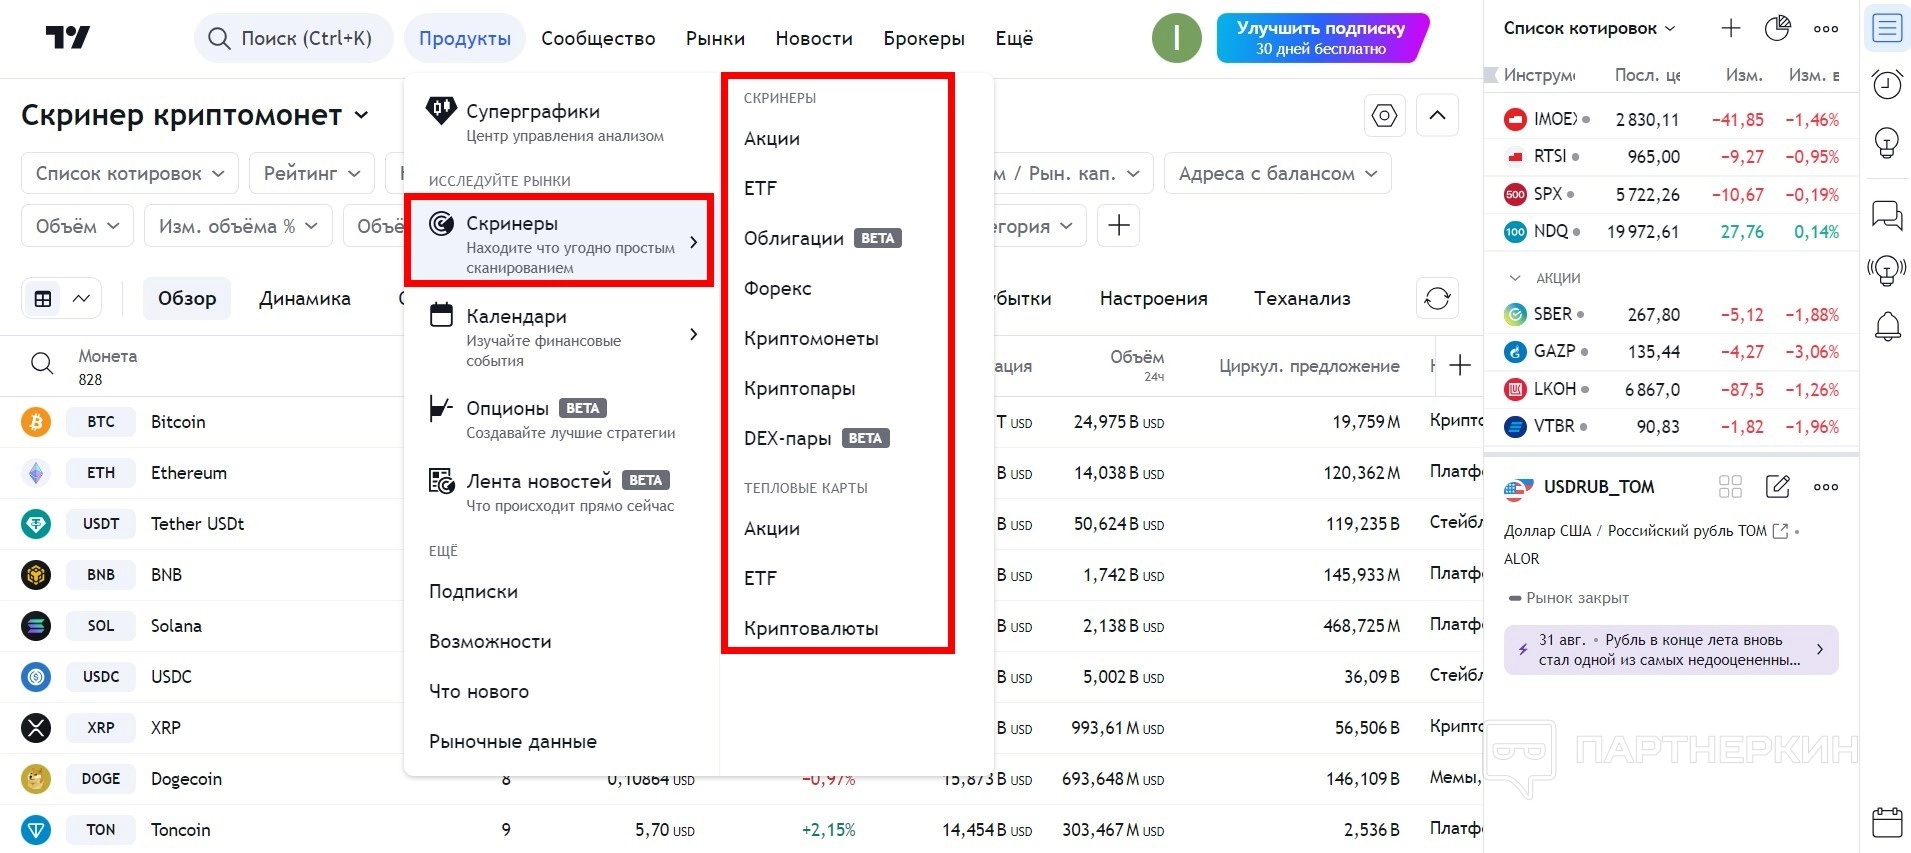
Task: Open the watchlist sidebar panel icon
Action: 1887,28
